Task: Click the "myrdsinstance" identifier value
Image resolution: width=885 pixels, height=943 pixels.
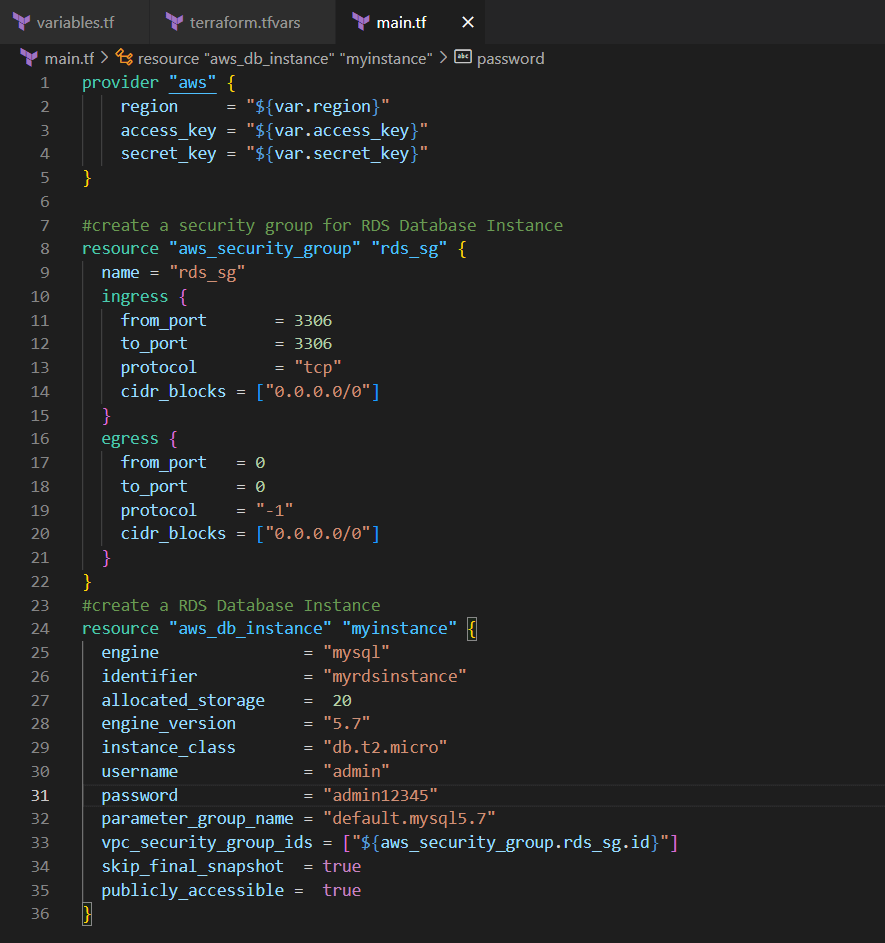Action: tap(394, 677)
